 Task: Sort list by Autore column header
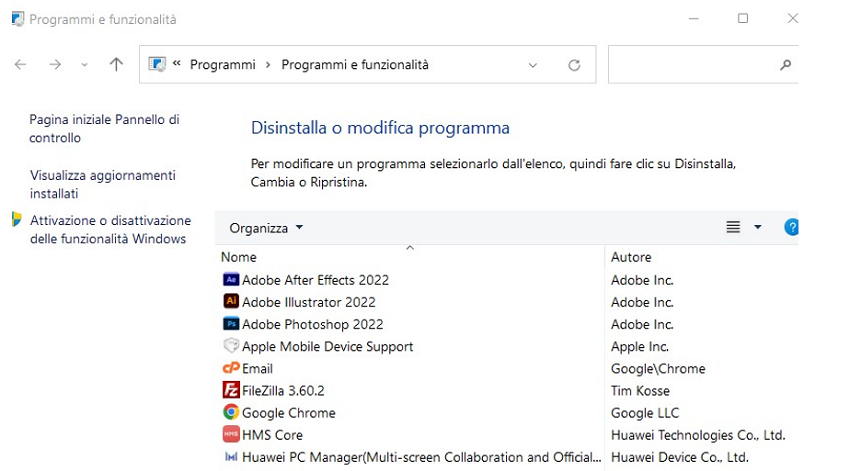631,257
